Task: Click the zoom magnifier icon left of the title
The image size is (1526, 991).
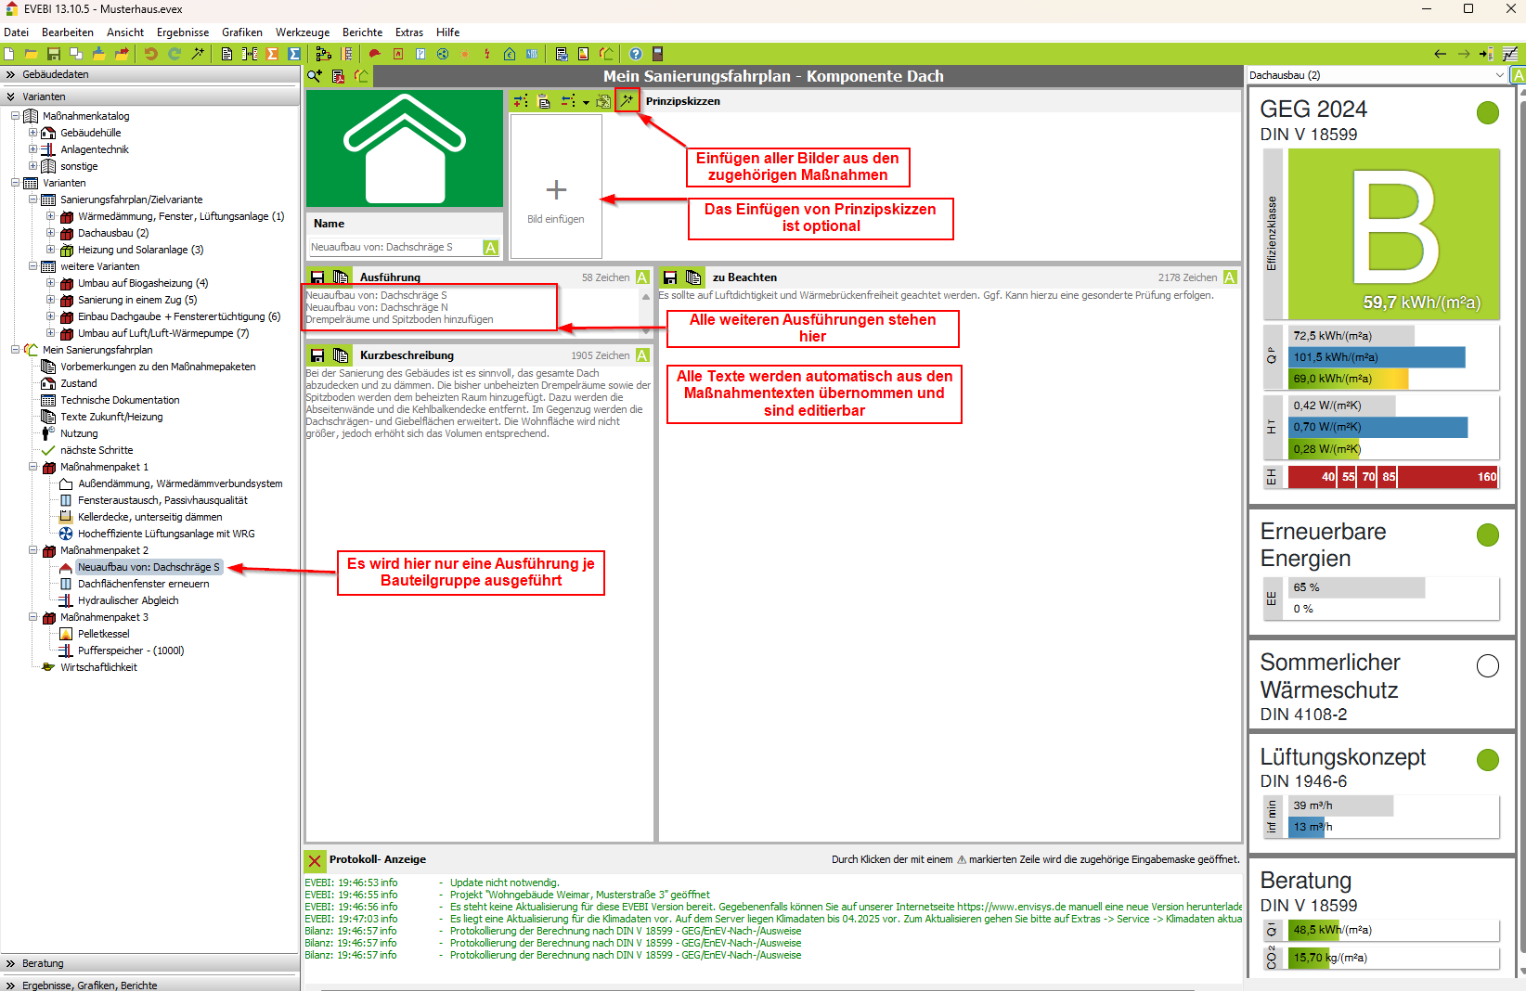Action: (x=315, y=76)
